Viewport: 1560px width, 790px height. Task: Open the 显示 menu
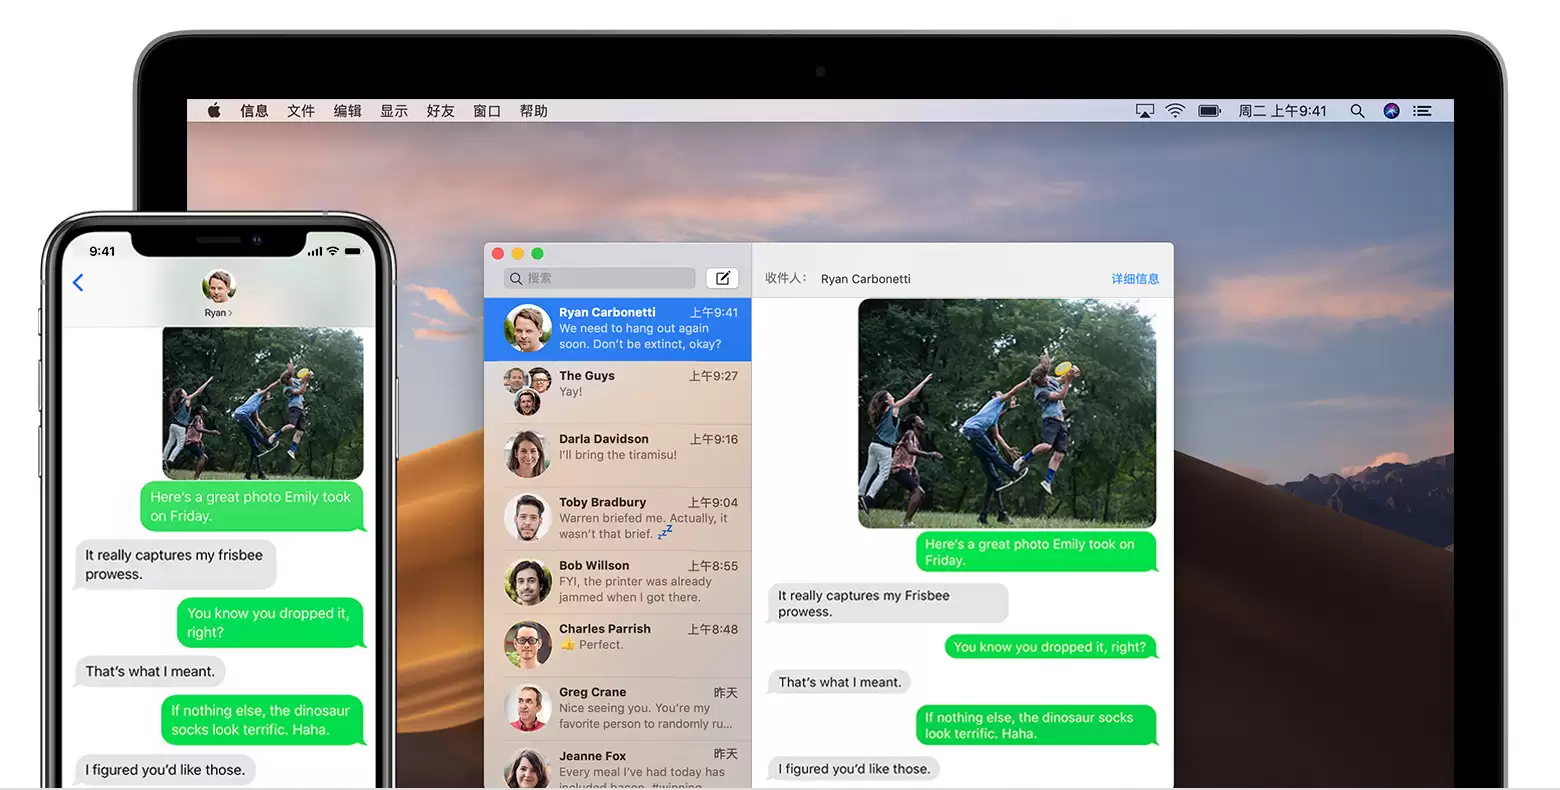(x=394, y=111)
